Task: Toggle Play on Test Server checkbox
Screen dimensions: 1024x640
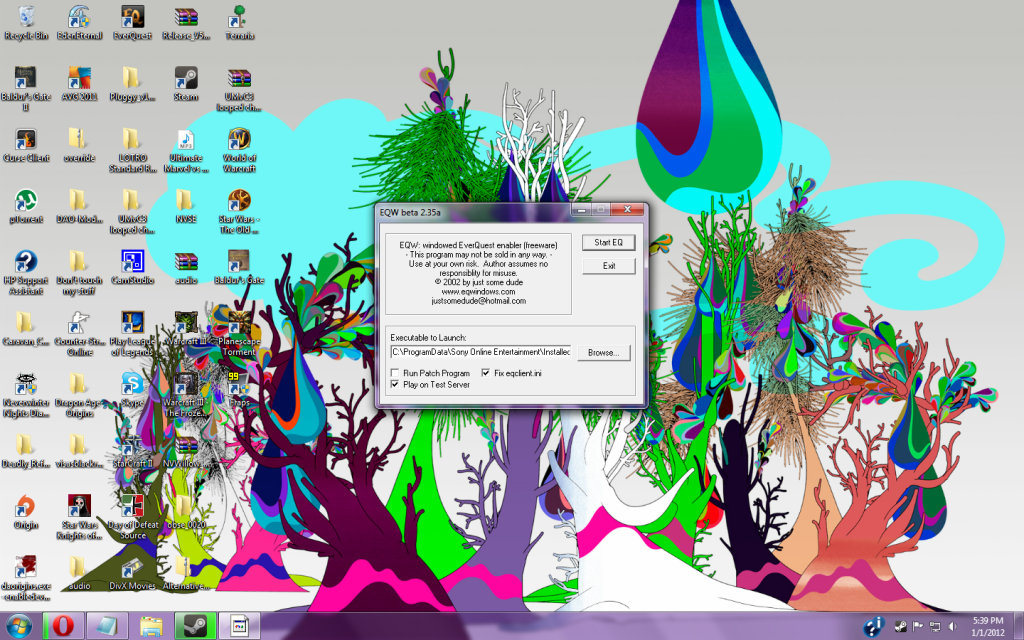Action: pyautogui.click(x=395, y=385)
